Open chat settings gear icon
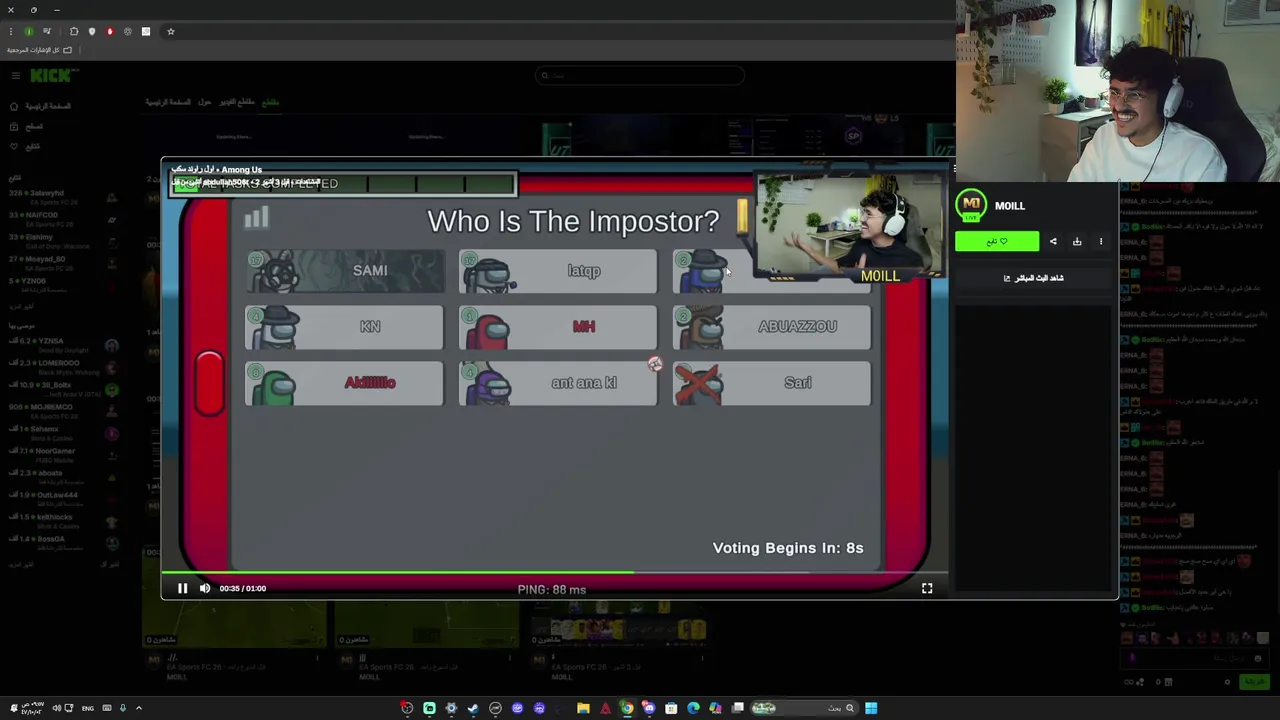 1227,682
